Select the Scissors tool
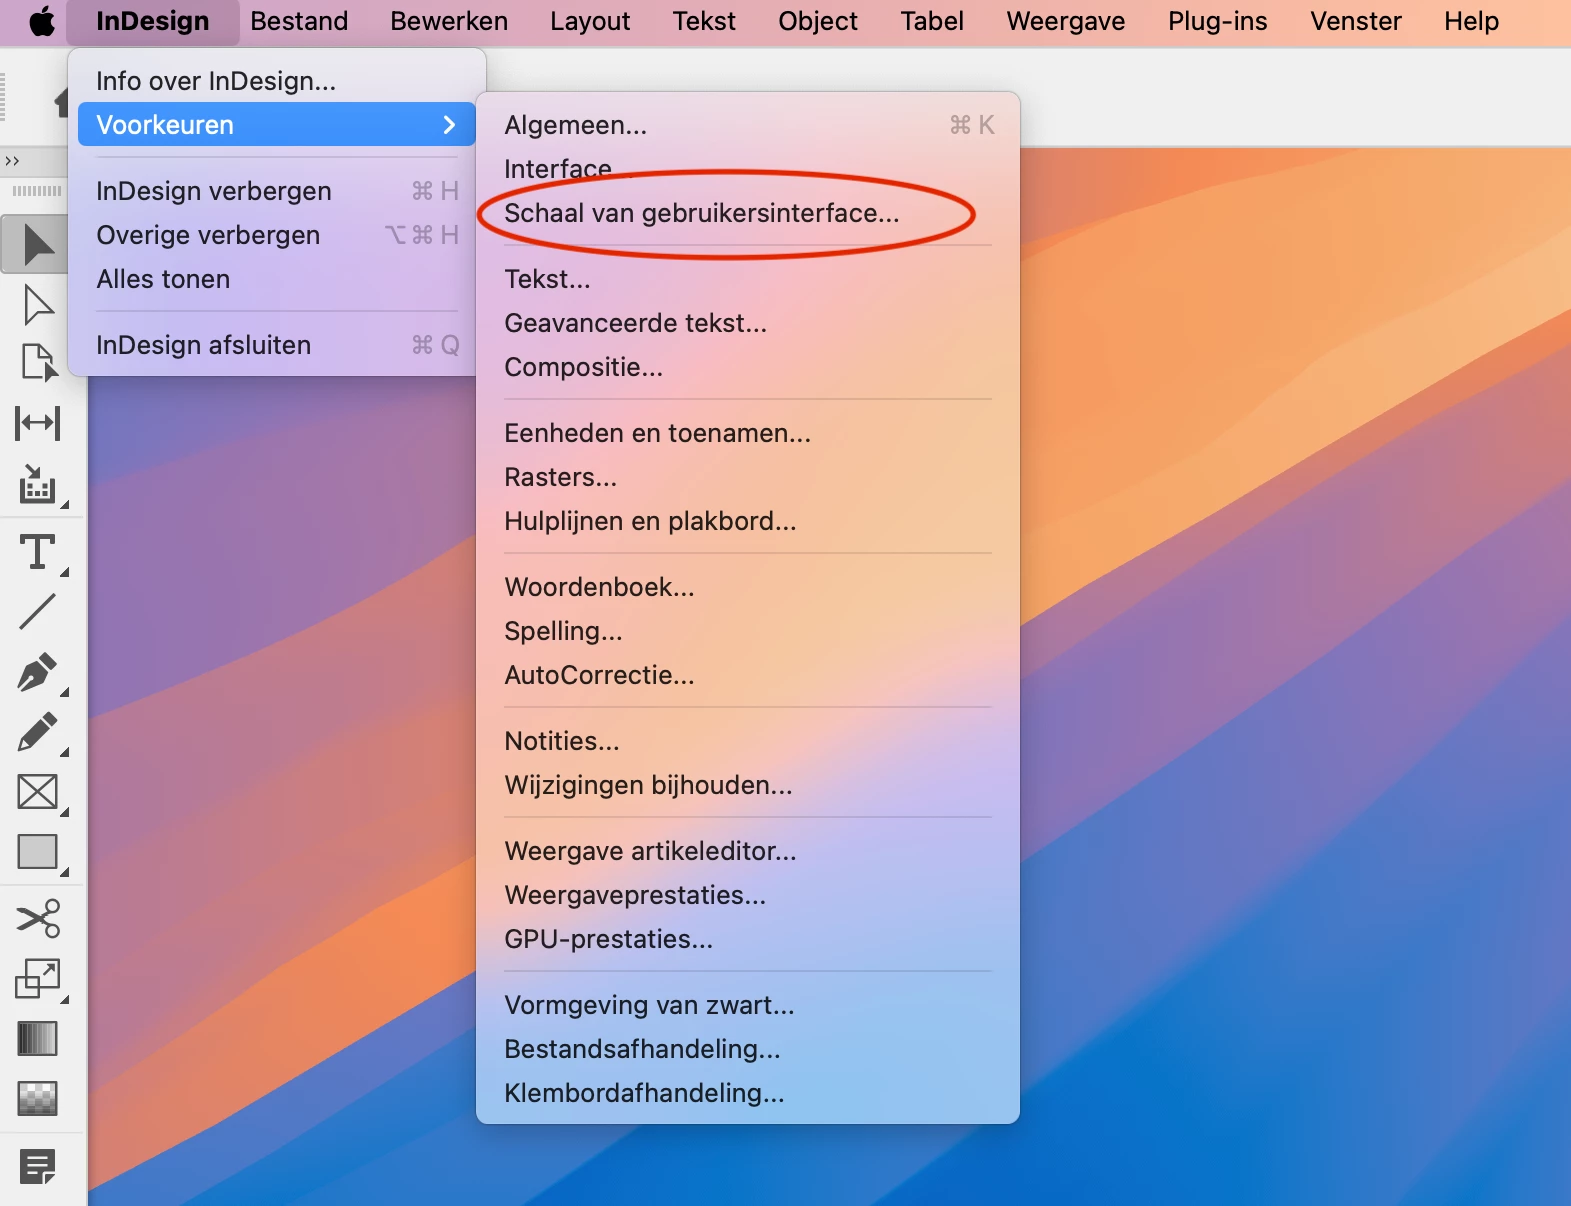Viewport: 1571px width, 1206px height. (x=39, y=918)
